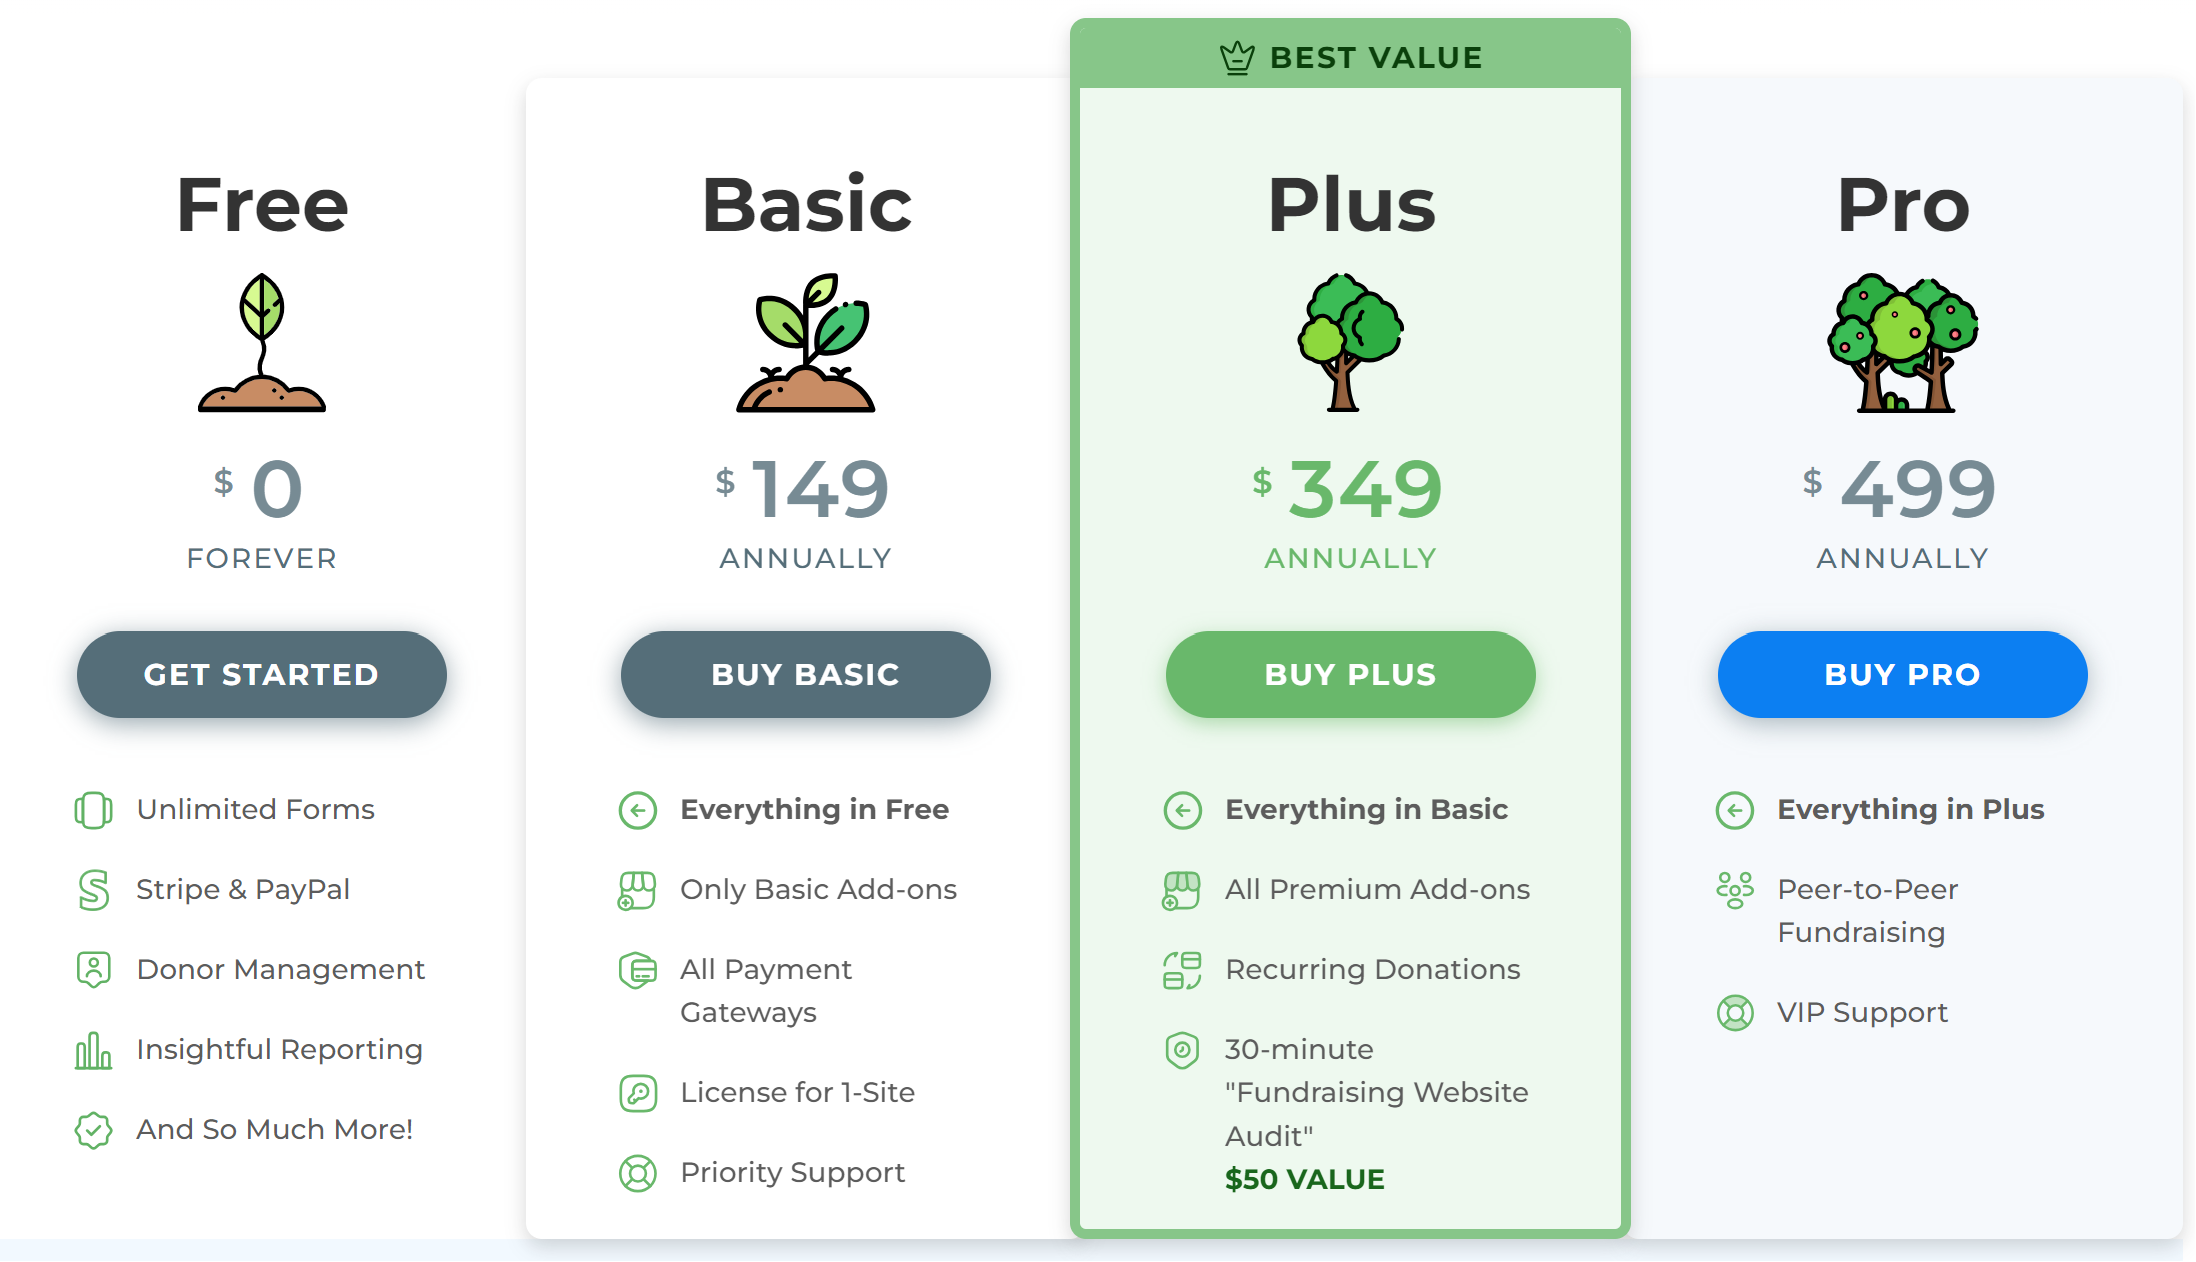Click the Recurring Donations icon

click(x=1182, y=970)
